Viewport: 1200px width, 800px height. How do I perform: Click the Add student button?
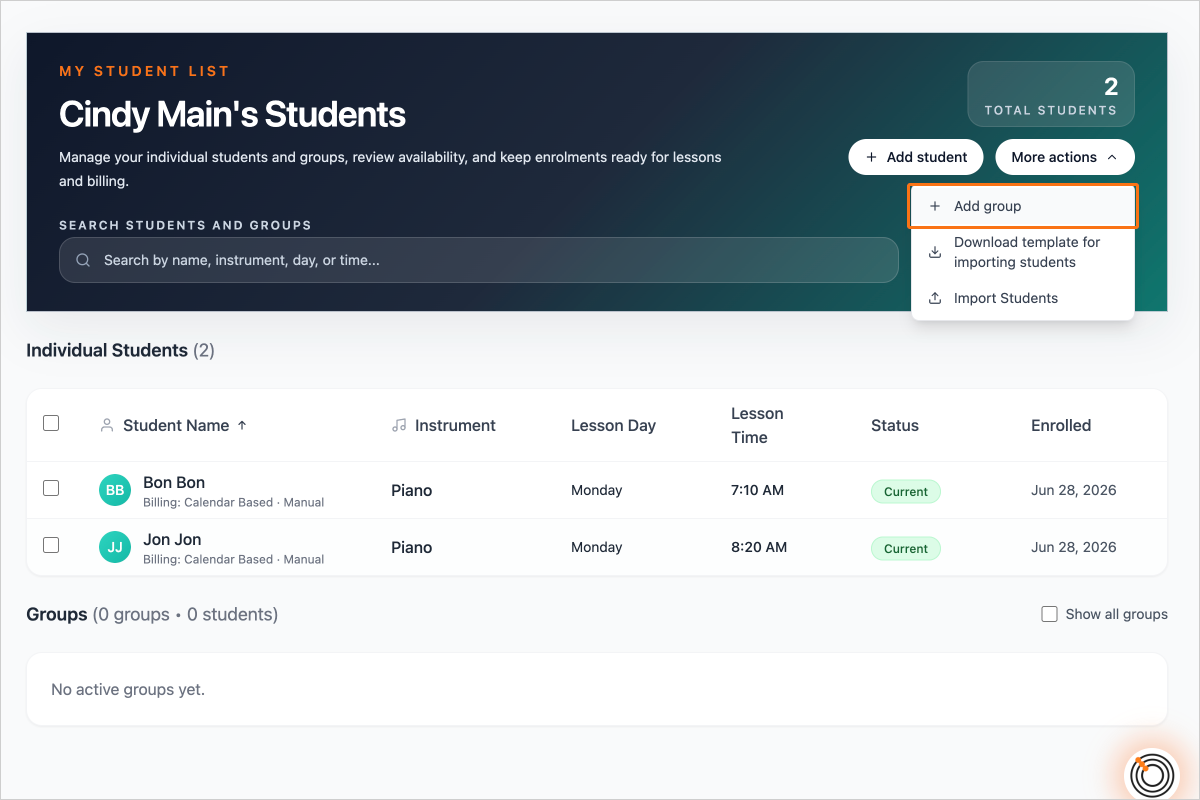click(x=916, y=157)
